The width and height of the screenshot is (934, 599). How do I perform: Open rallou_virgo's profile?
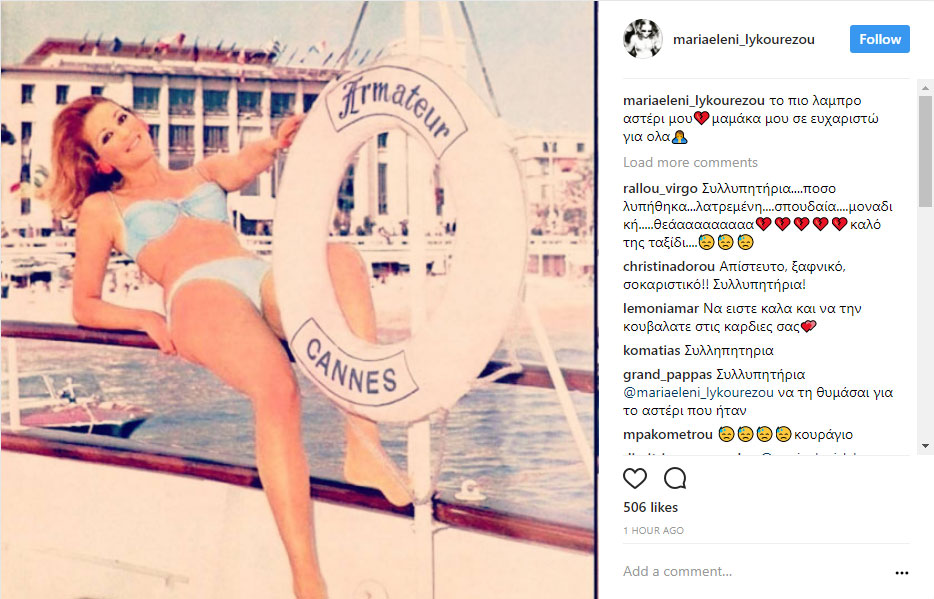[660, 189]
